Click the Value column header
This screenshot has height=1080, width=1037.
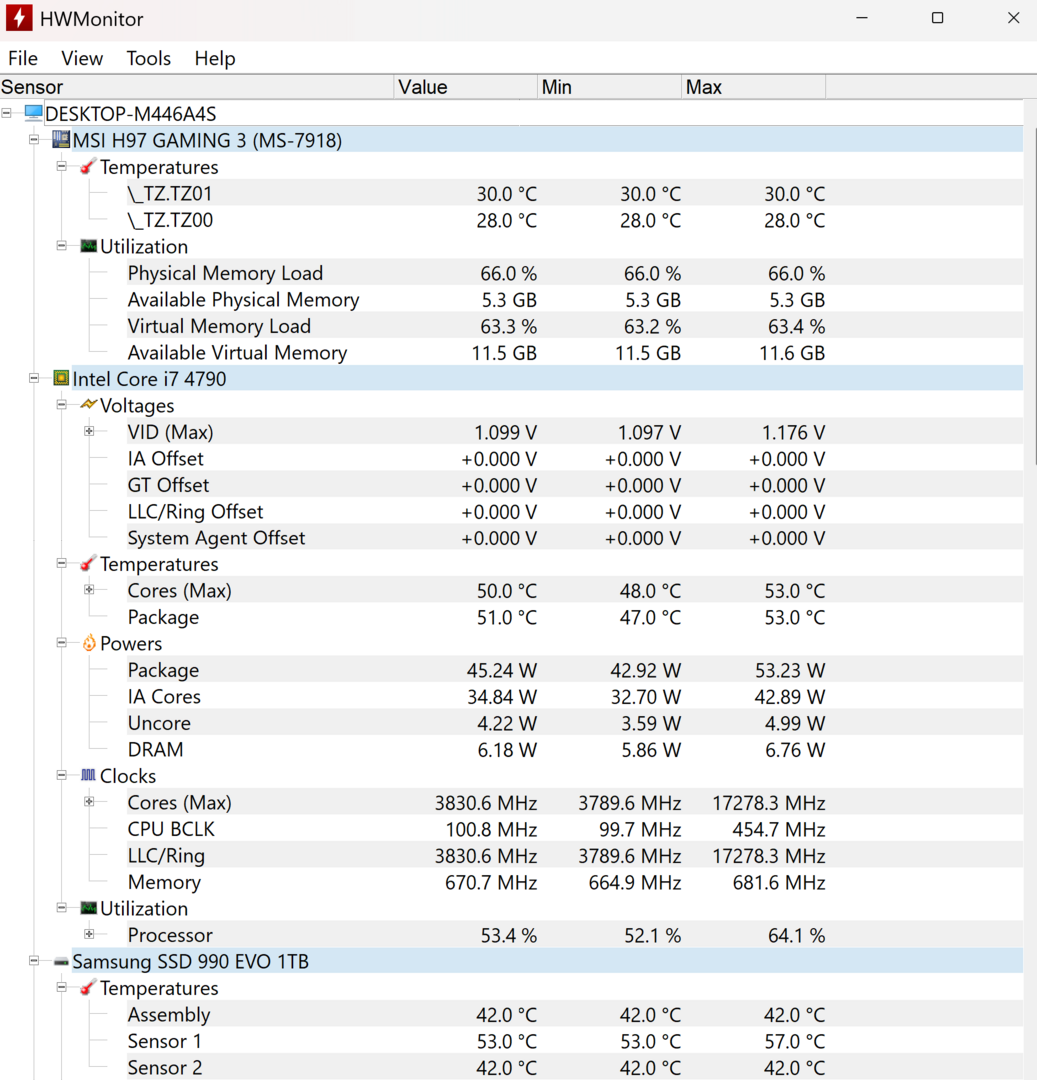(465, 87)
